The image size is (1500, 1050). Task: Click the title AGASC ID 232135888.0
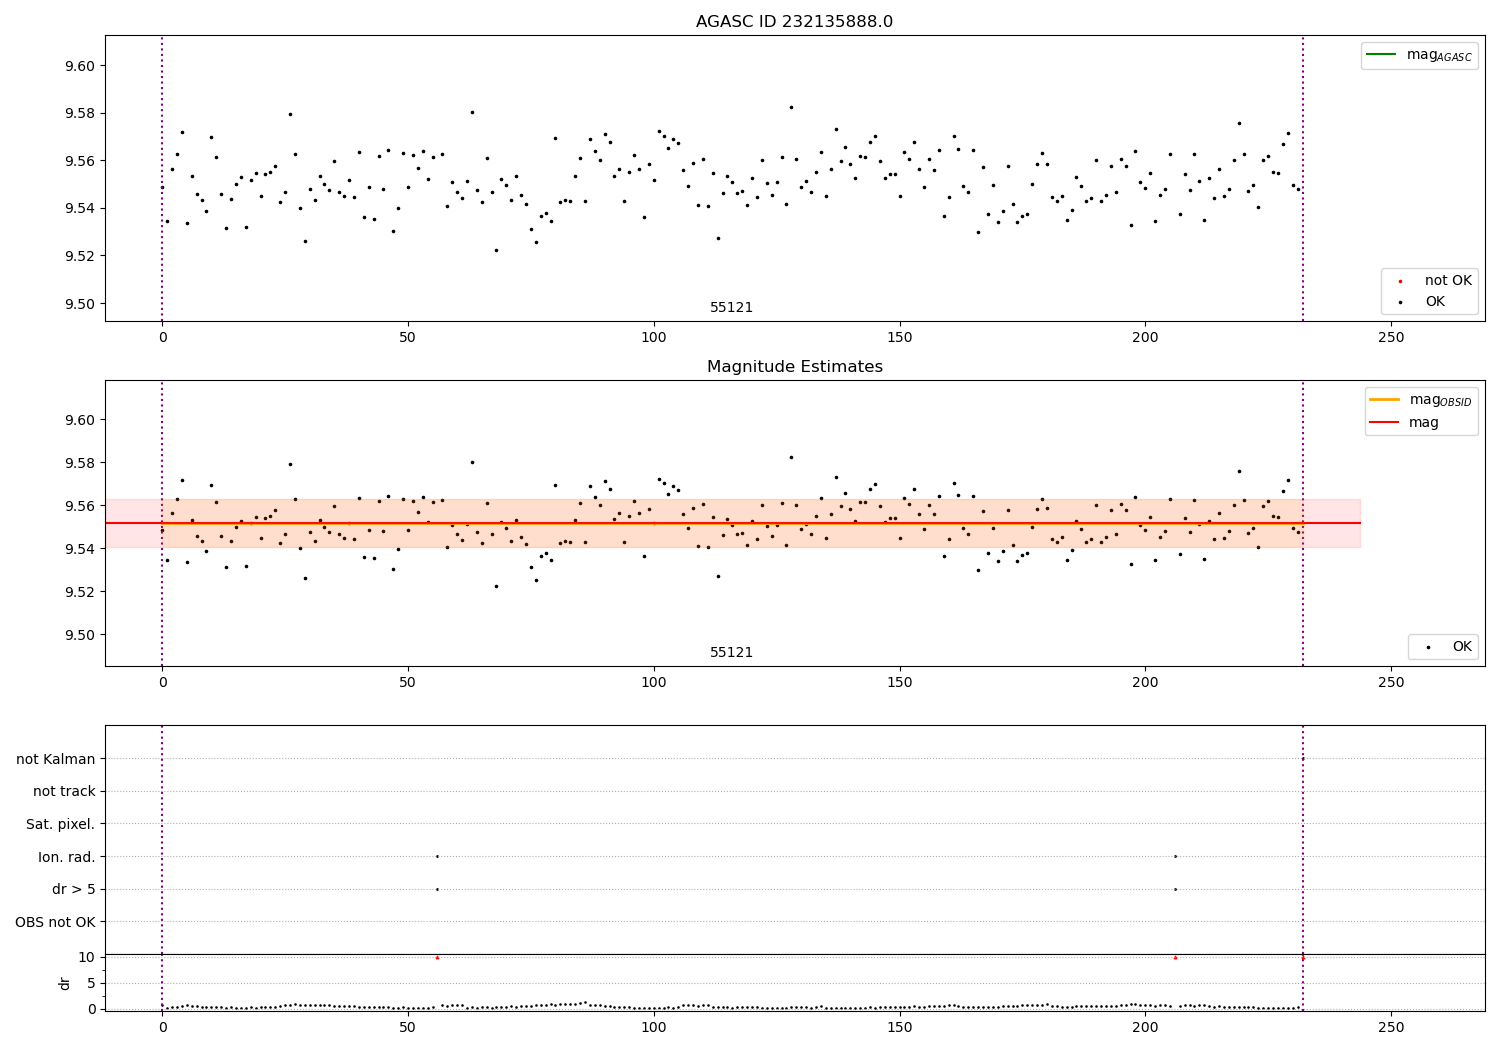(794, 22)
